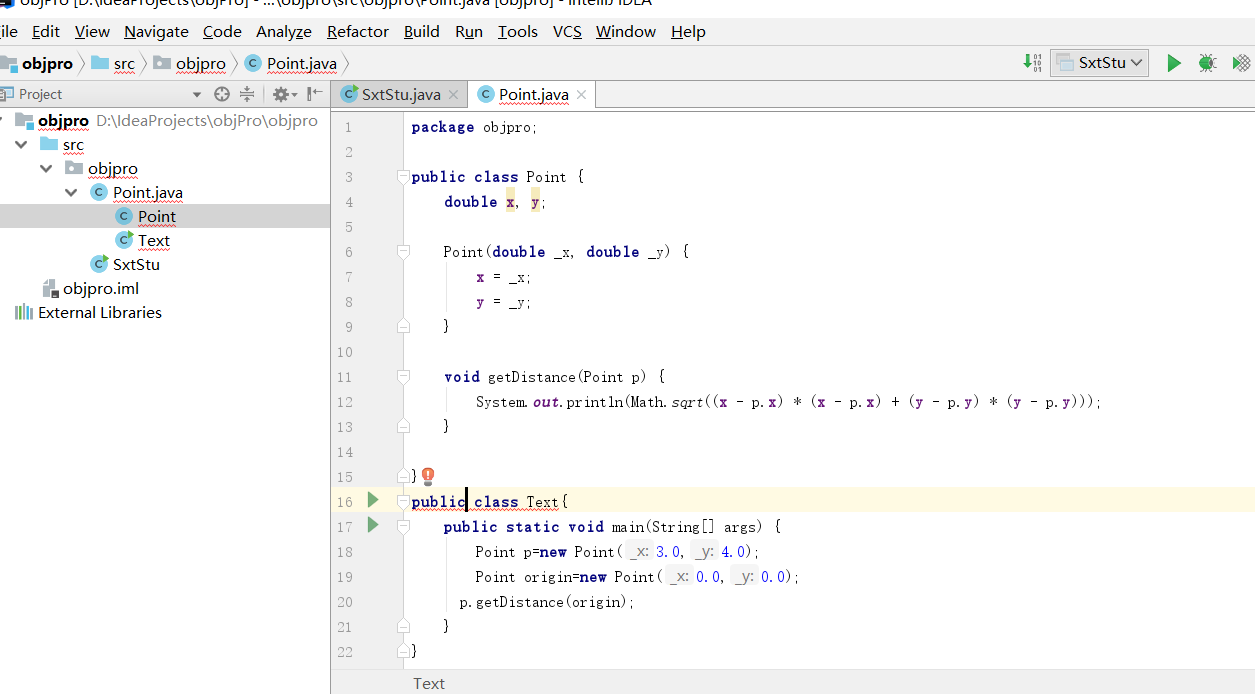Click Scroll from Source crosshair icon

point(222,94)
